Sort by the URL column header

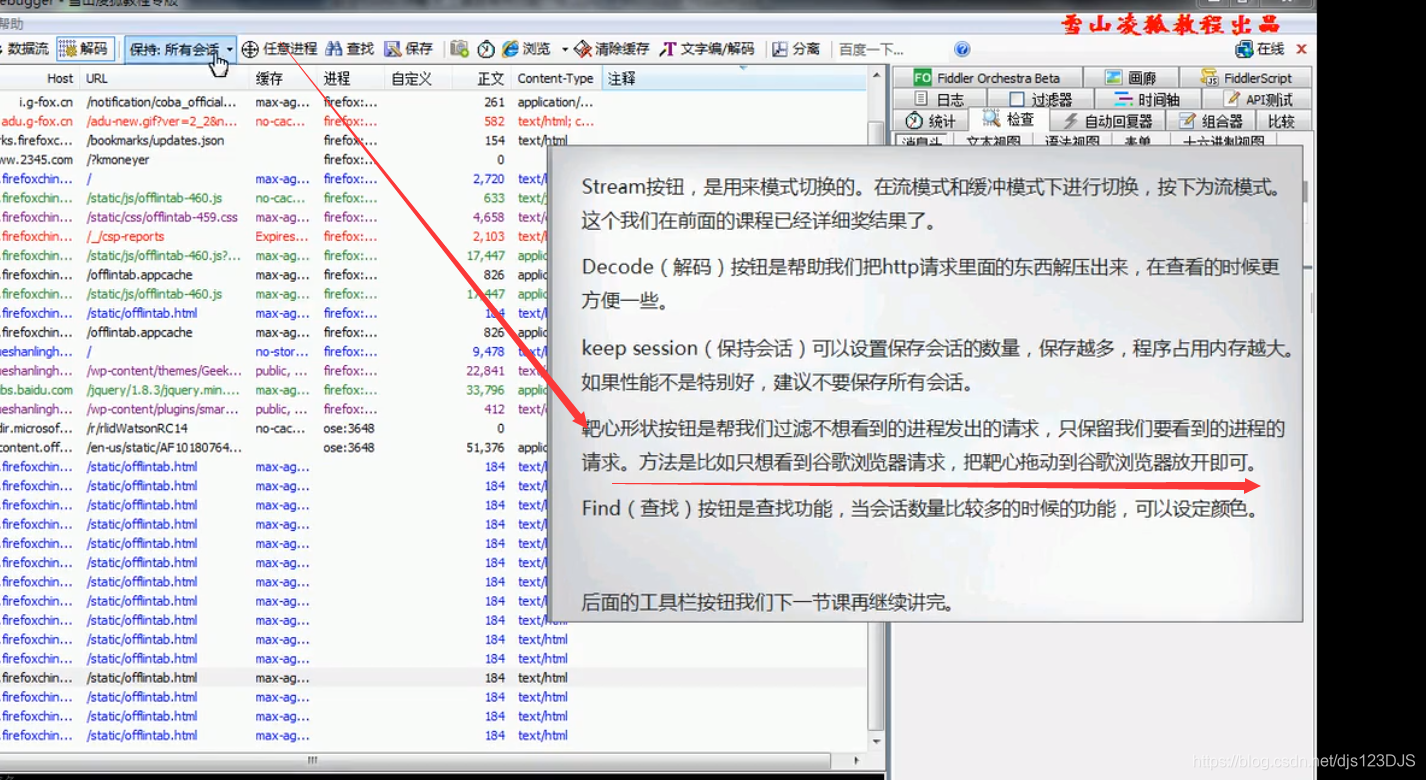coord(165,78)
